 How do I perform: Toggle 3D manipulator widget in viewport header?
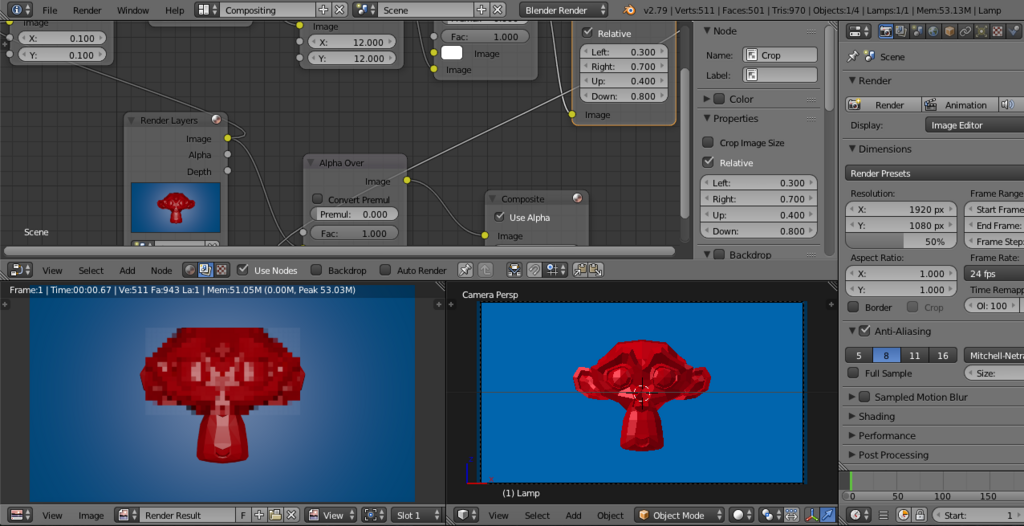[812, 515]
